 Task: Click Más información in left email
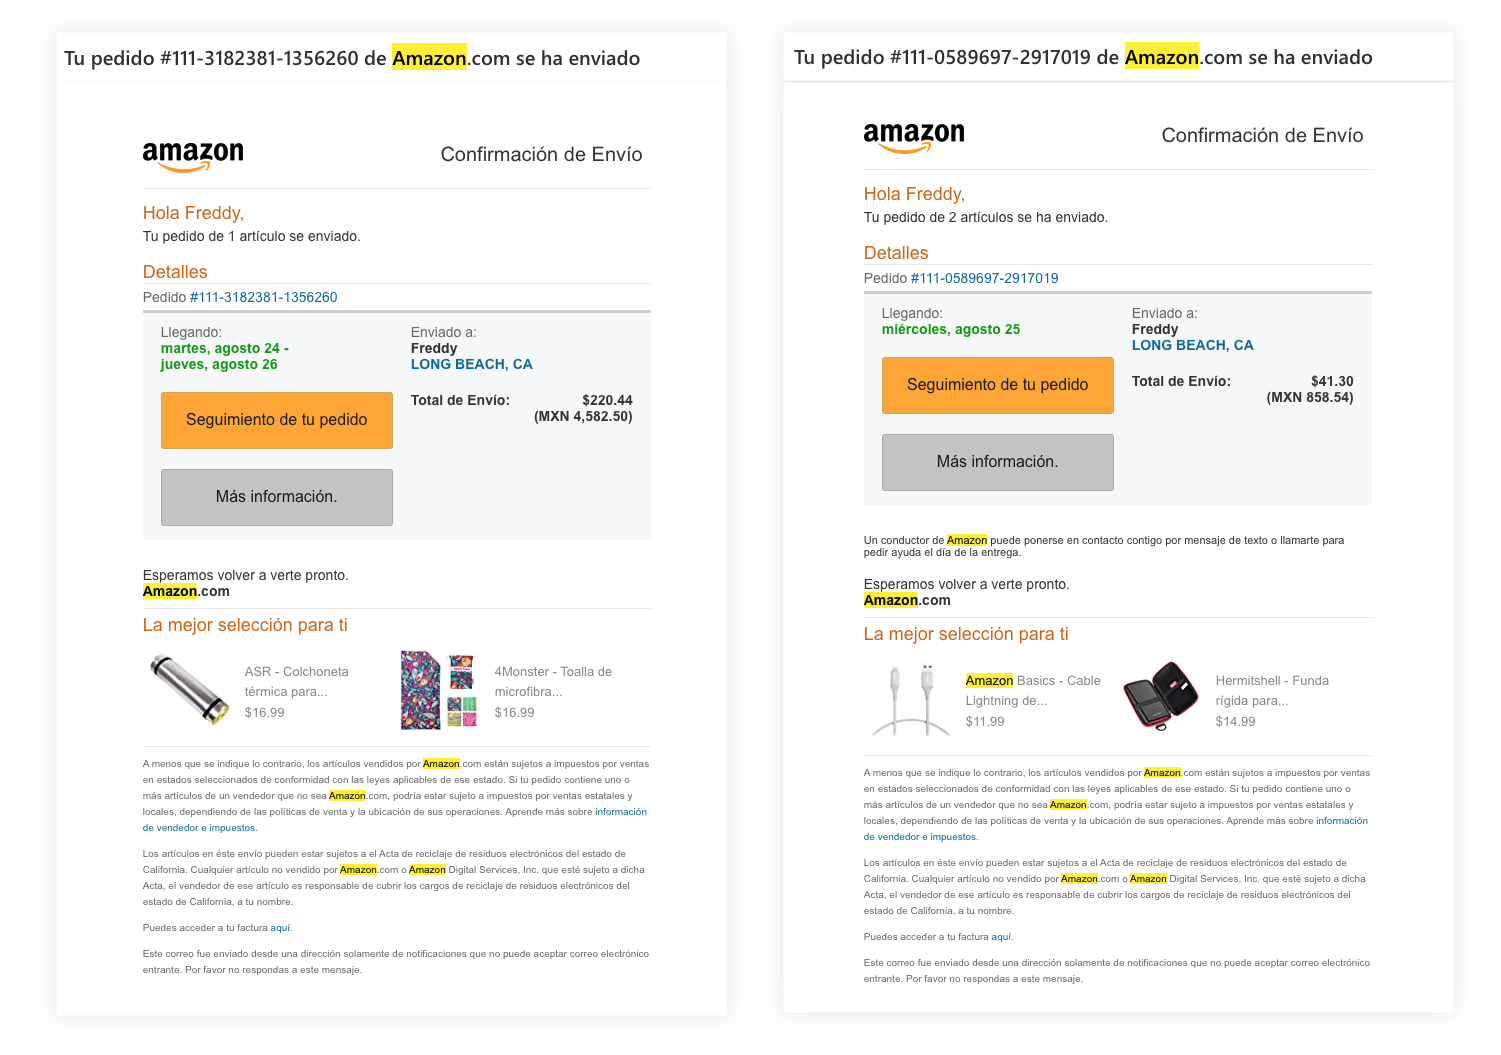(277, 497)
